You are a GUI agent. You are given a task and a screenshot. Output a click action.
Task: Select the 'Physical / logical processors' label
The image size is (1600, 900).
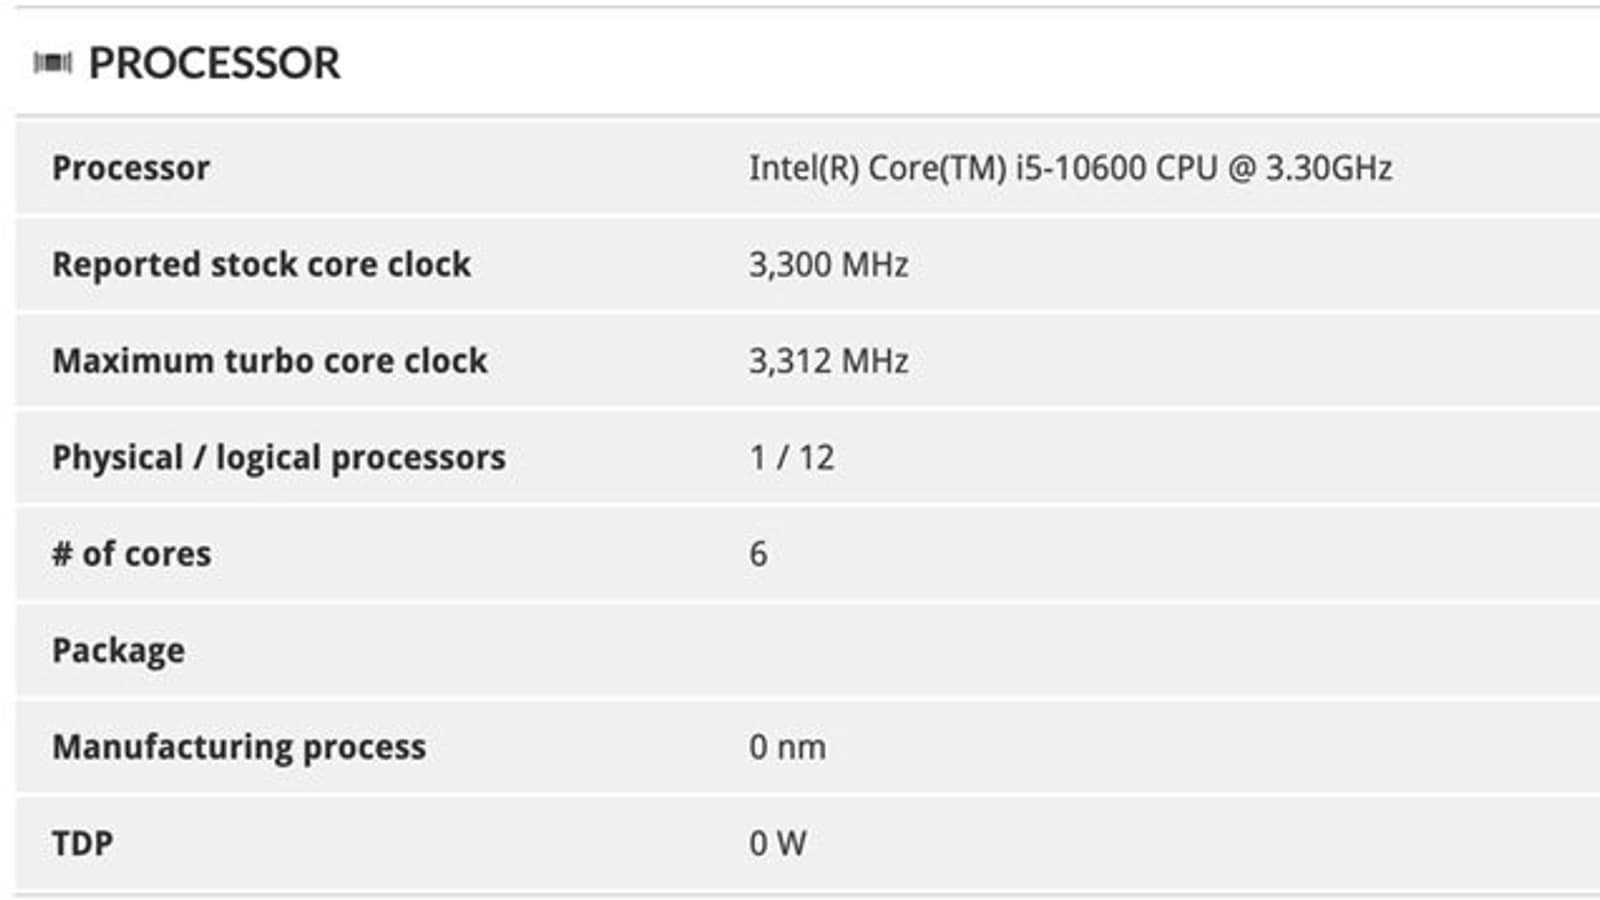pyautogui.click(x=279, y=458)
